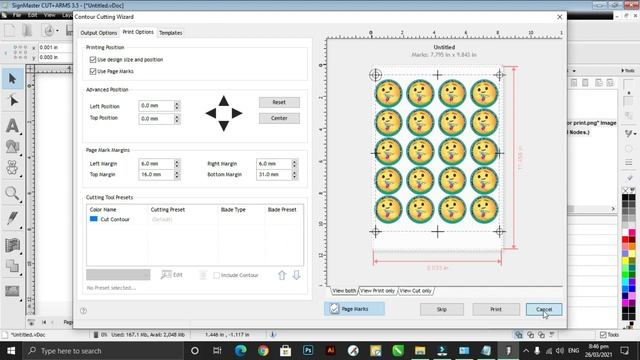Click the down nudge arrow
The image size is (640, 360).
(x=223, y=126)
